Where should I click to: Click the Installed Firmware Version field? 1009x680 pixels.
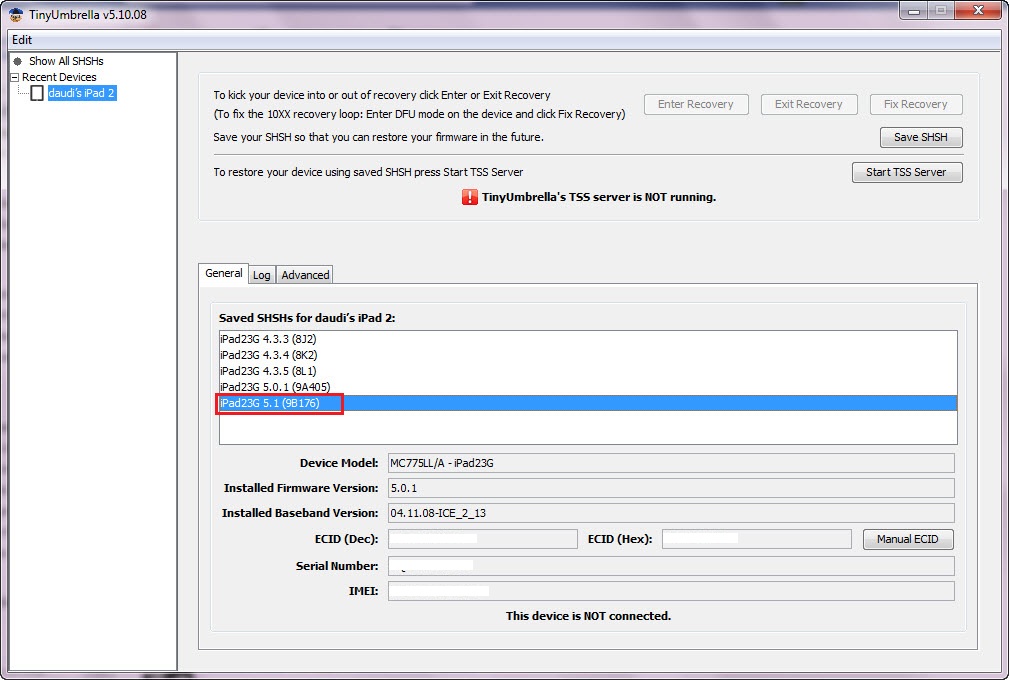[671, 488]
